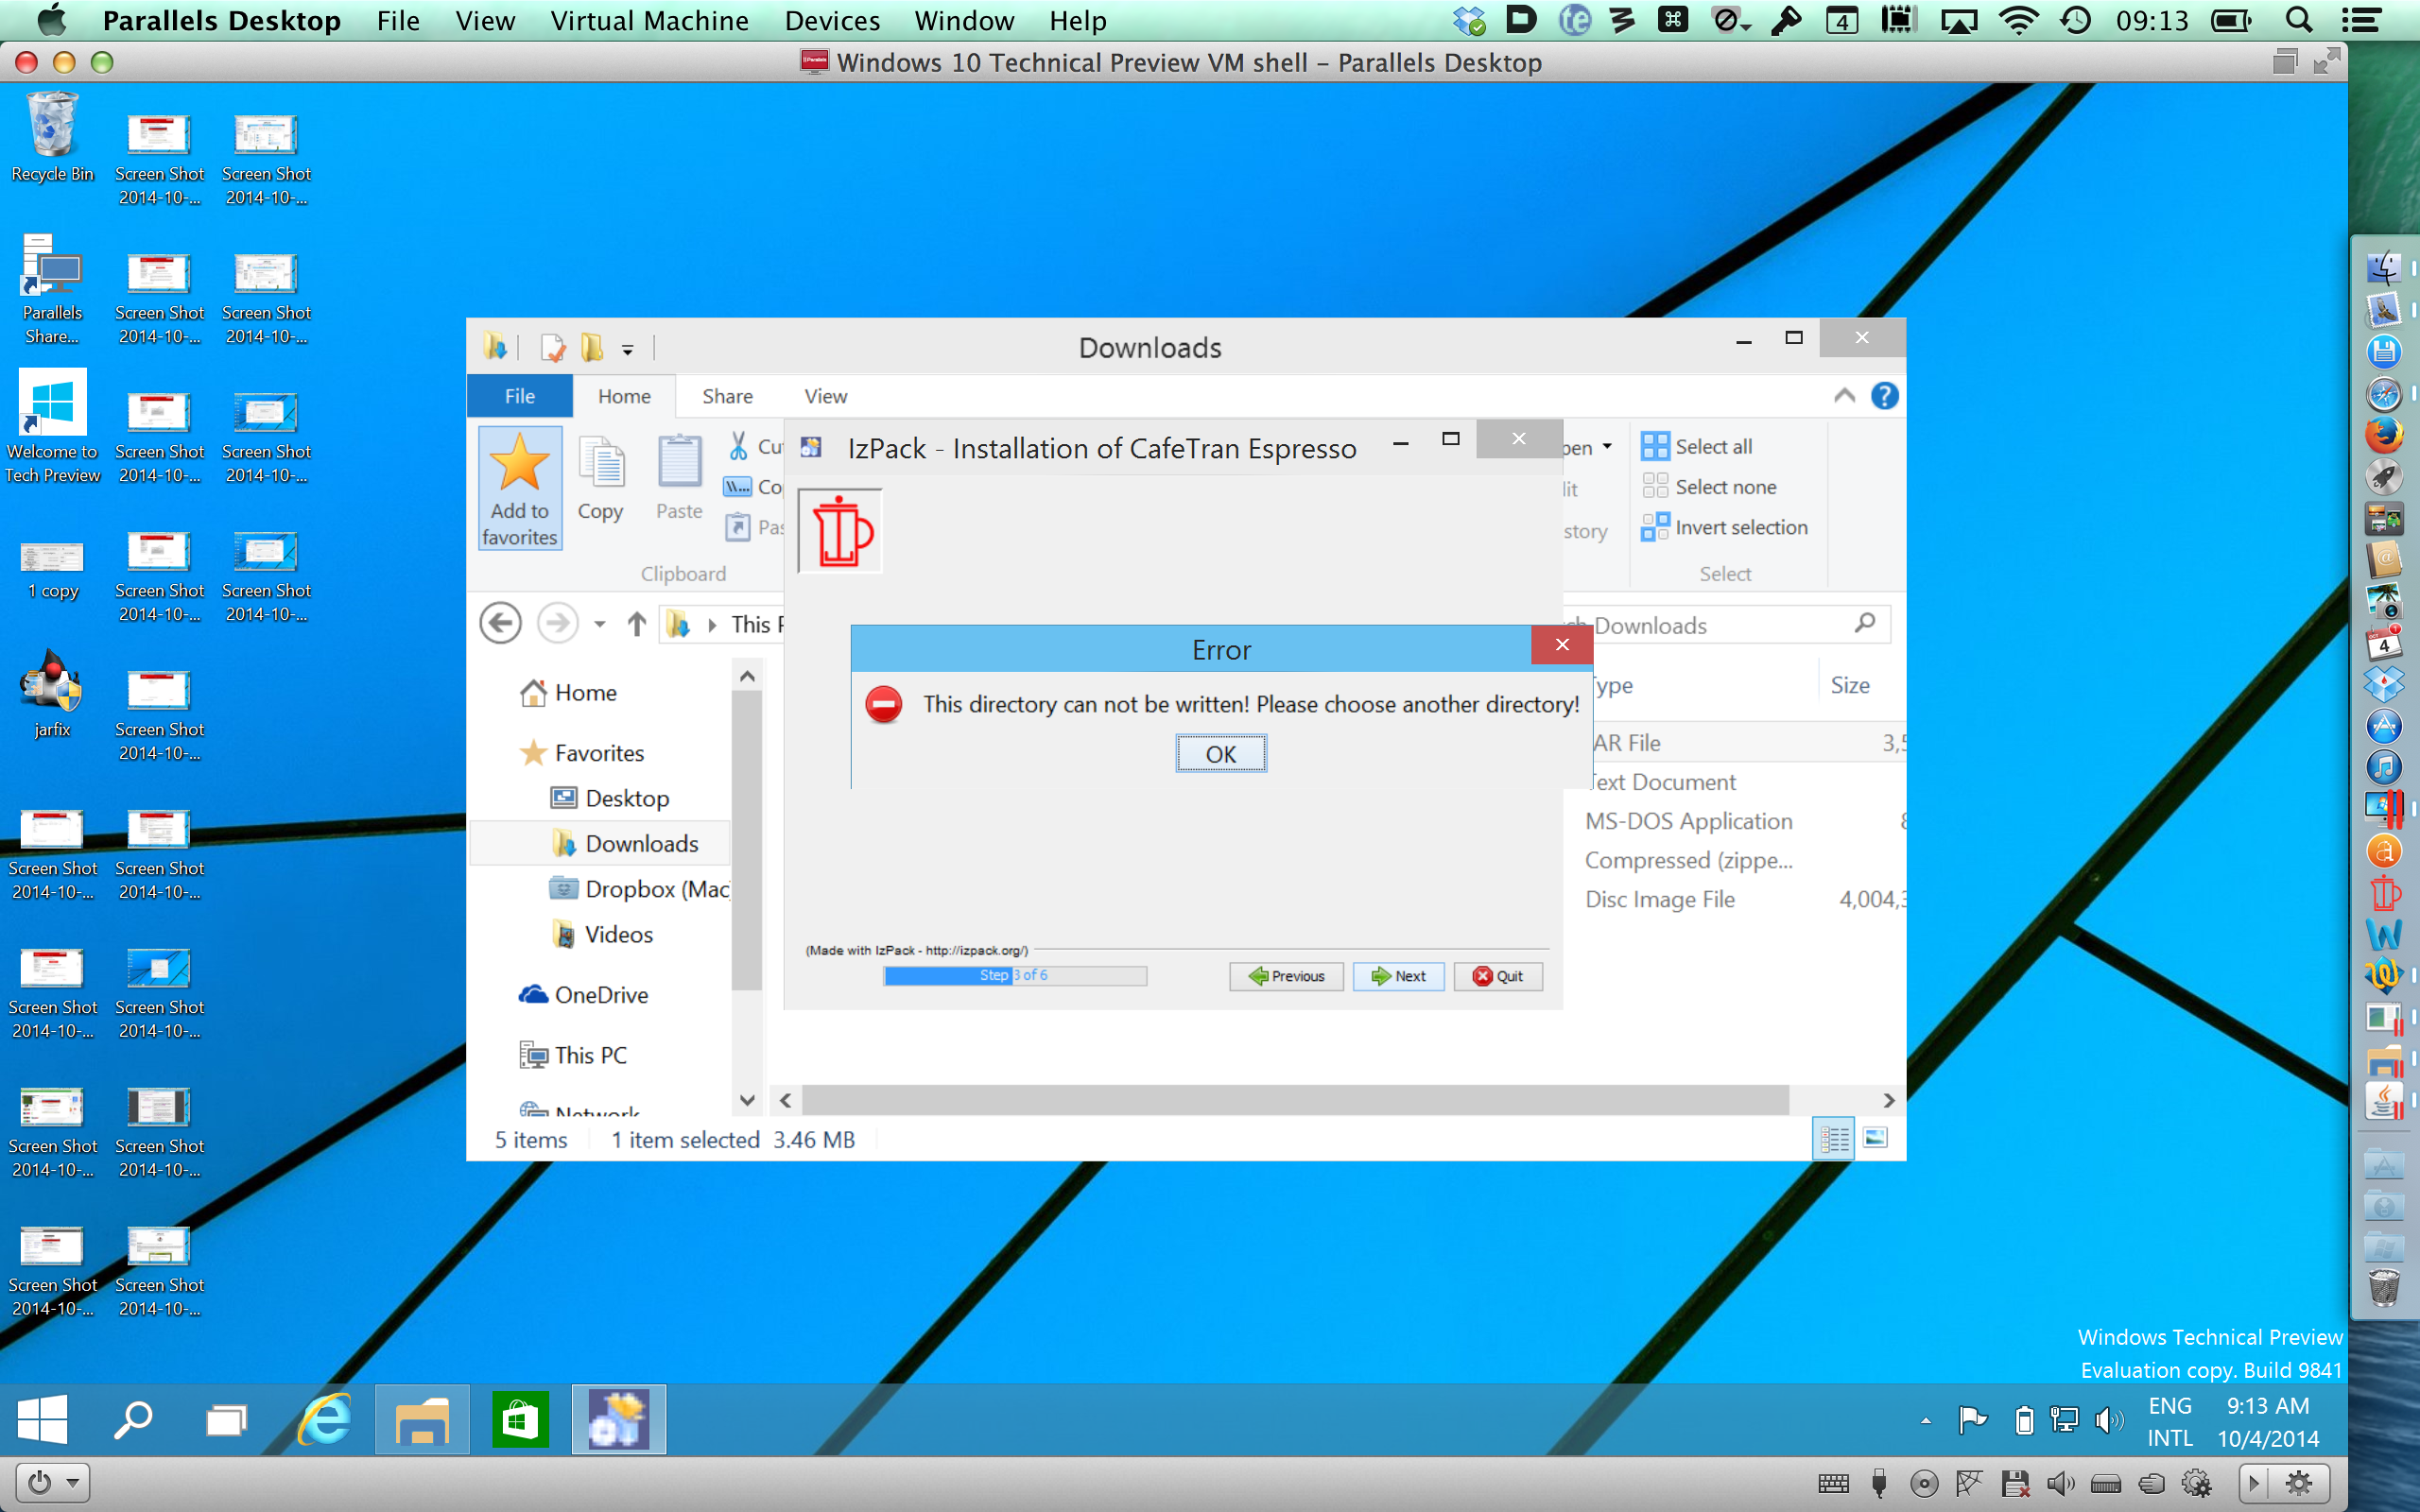
Task: Switch to details view toggle
Action: (1834, 1138)
